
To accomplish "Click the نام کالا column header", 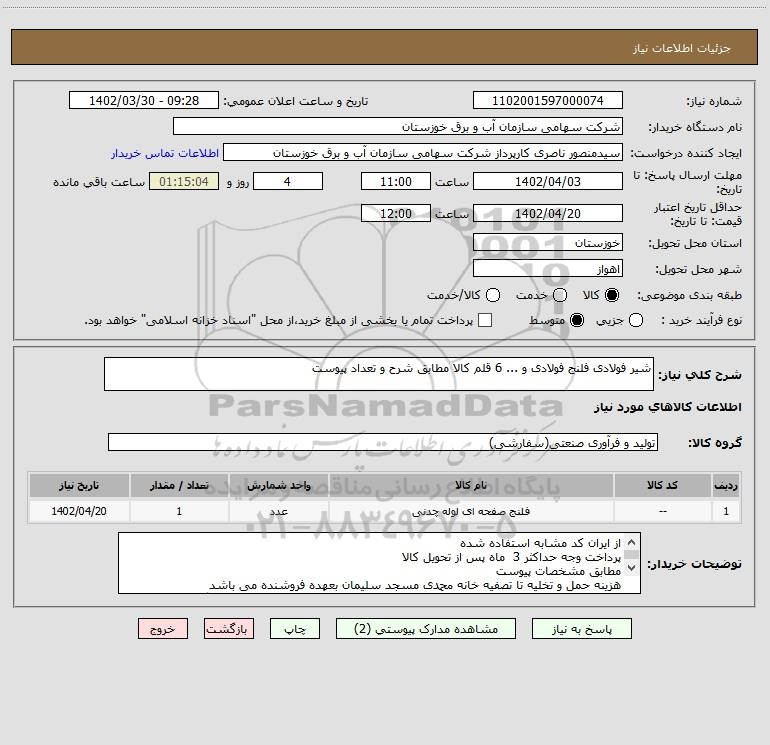I will point(470,485).
